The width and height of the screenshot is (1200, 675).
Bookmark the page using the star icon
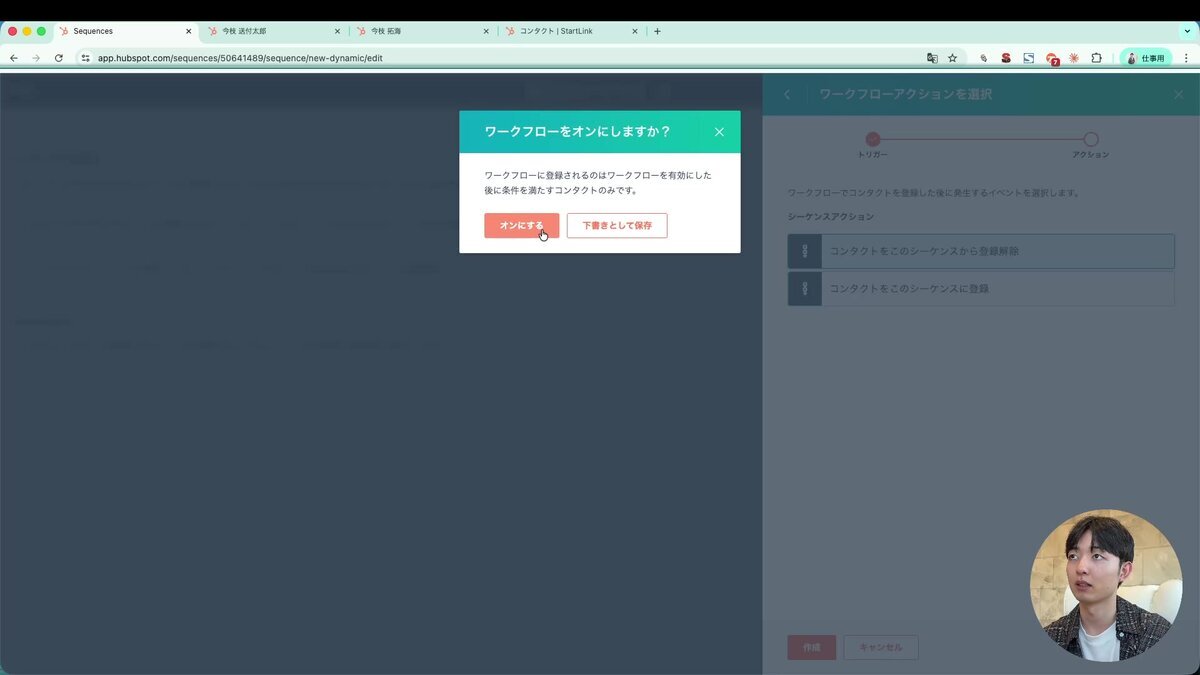click(x=951, y=58)
